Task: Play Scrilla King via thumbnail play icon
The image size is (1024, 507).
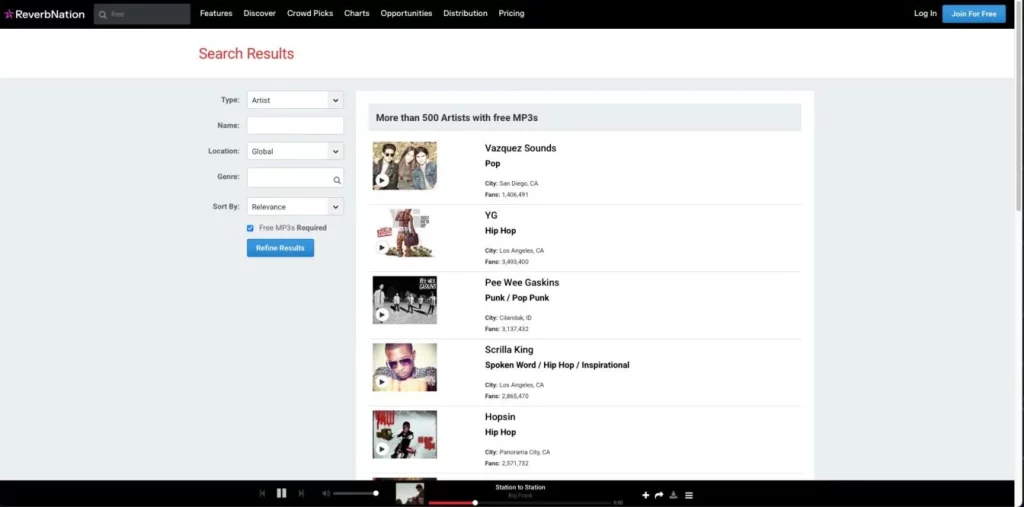Action: coord(382,382)
